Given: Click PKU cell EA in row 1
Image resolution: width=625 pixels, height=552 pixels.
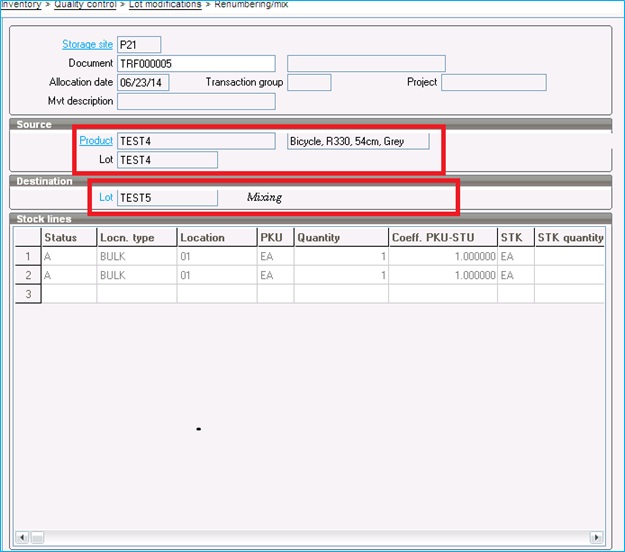Looking at the screenshot, I should coord(276,256).
